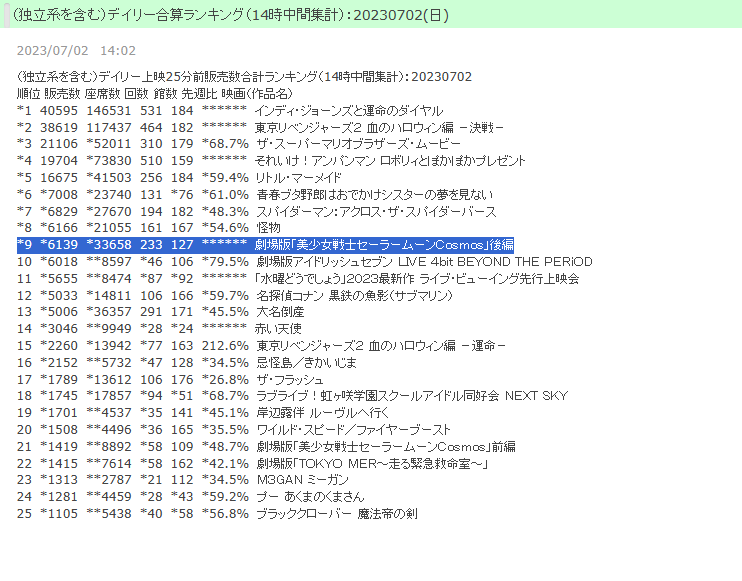
Task: Select rank 18 row 'ラブライブ!虹ヶ咲学園 NEXT SKY'
Action: click(x=292, y=396)
